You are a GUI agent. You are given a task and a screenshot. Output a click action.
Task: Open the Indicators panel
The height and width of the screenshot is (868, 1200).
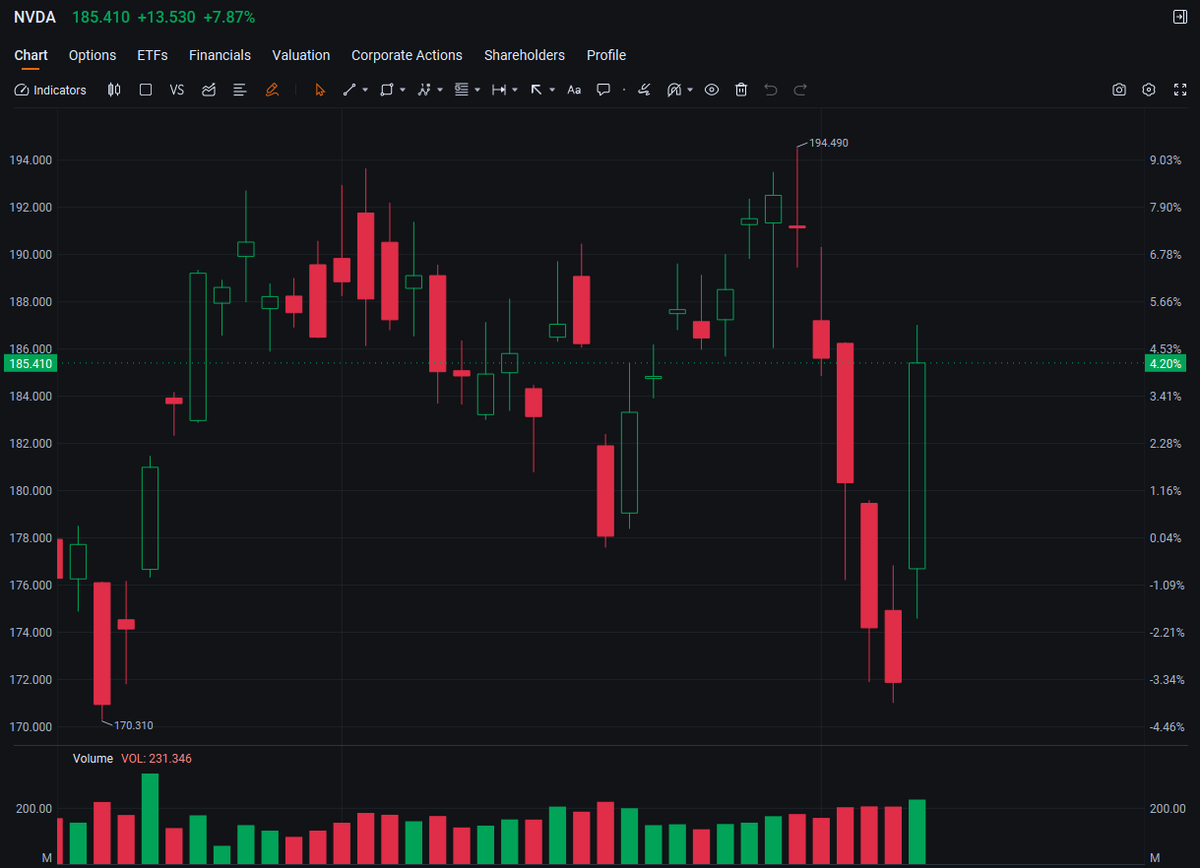click(51, 90)
